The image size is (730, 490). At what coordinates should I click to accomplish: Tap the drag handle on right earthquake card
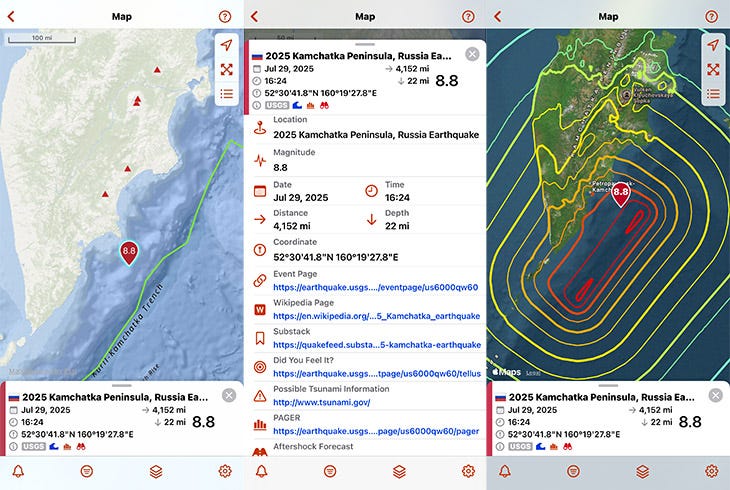coord(608,386)
